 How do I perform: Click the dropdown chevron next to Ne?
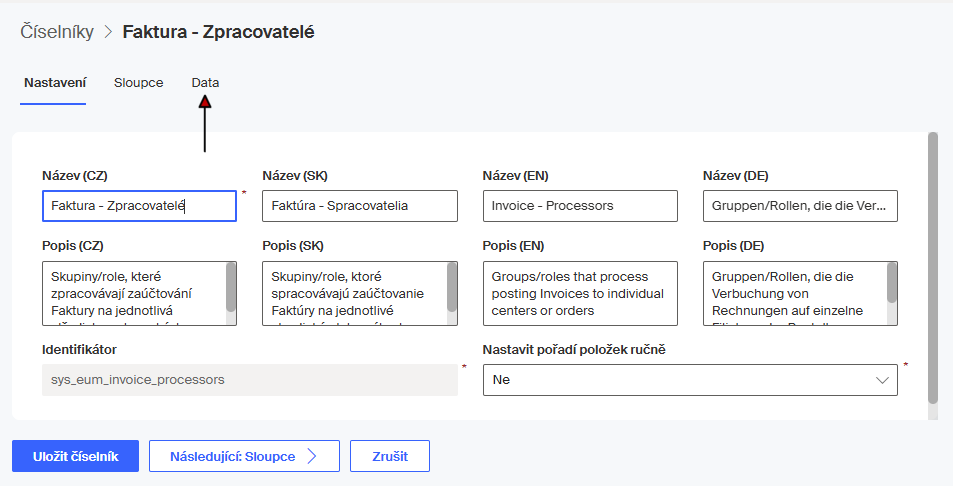tap(882, 380)
